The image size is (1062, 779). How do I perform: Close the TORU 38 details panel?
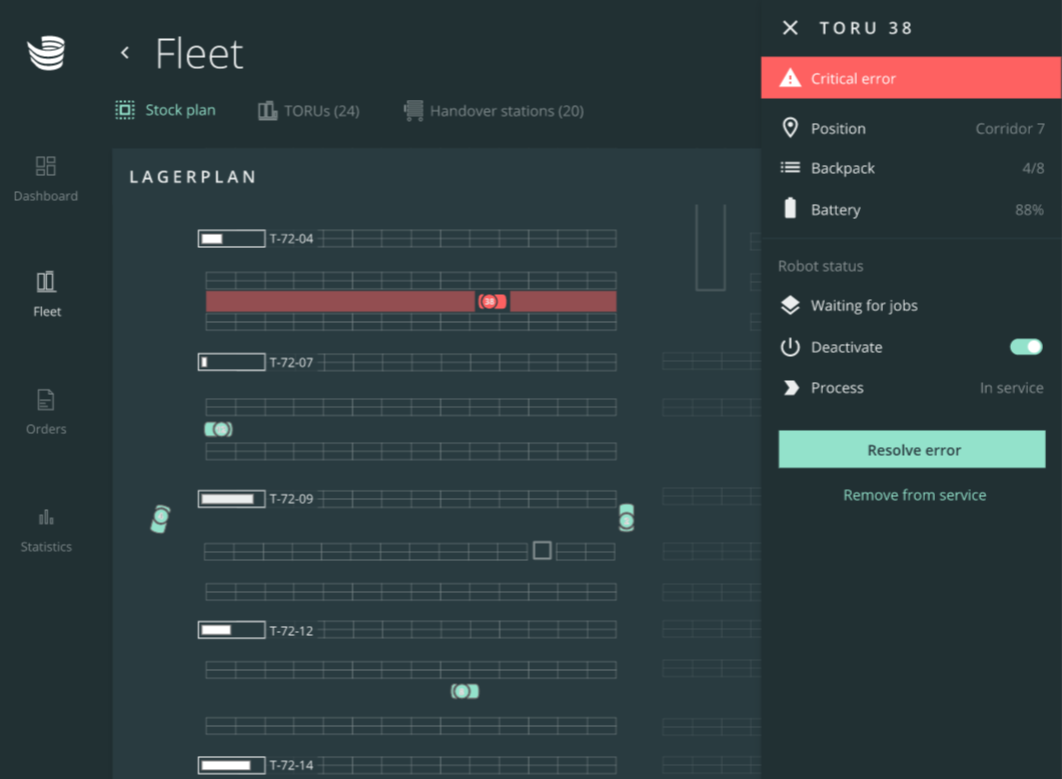point(790,28)
